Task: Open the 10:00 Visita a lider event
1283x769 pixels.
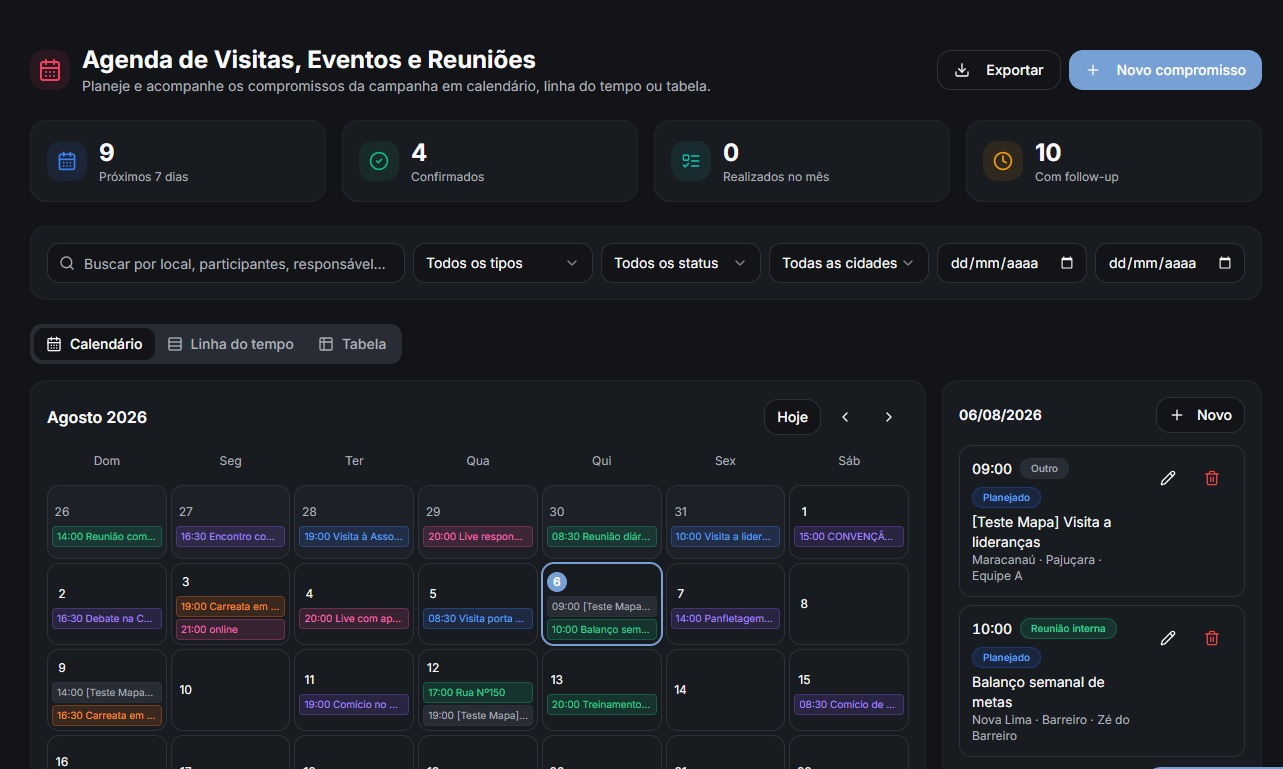Action: (725, 536)
